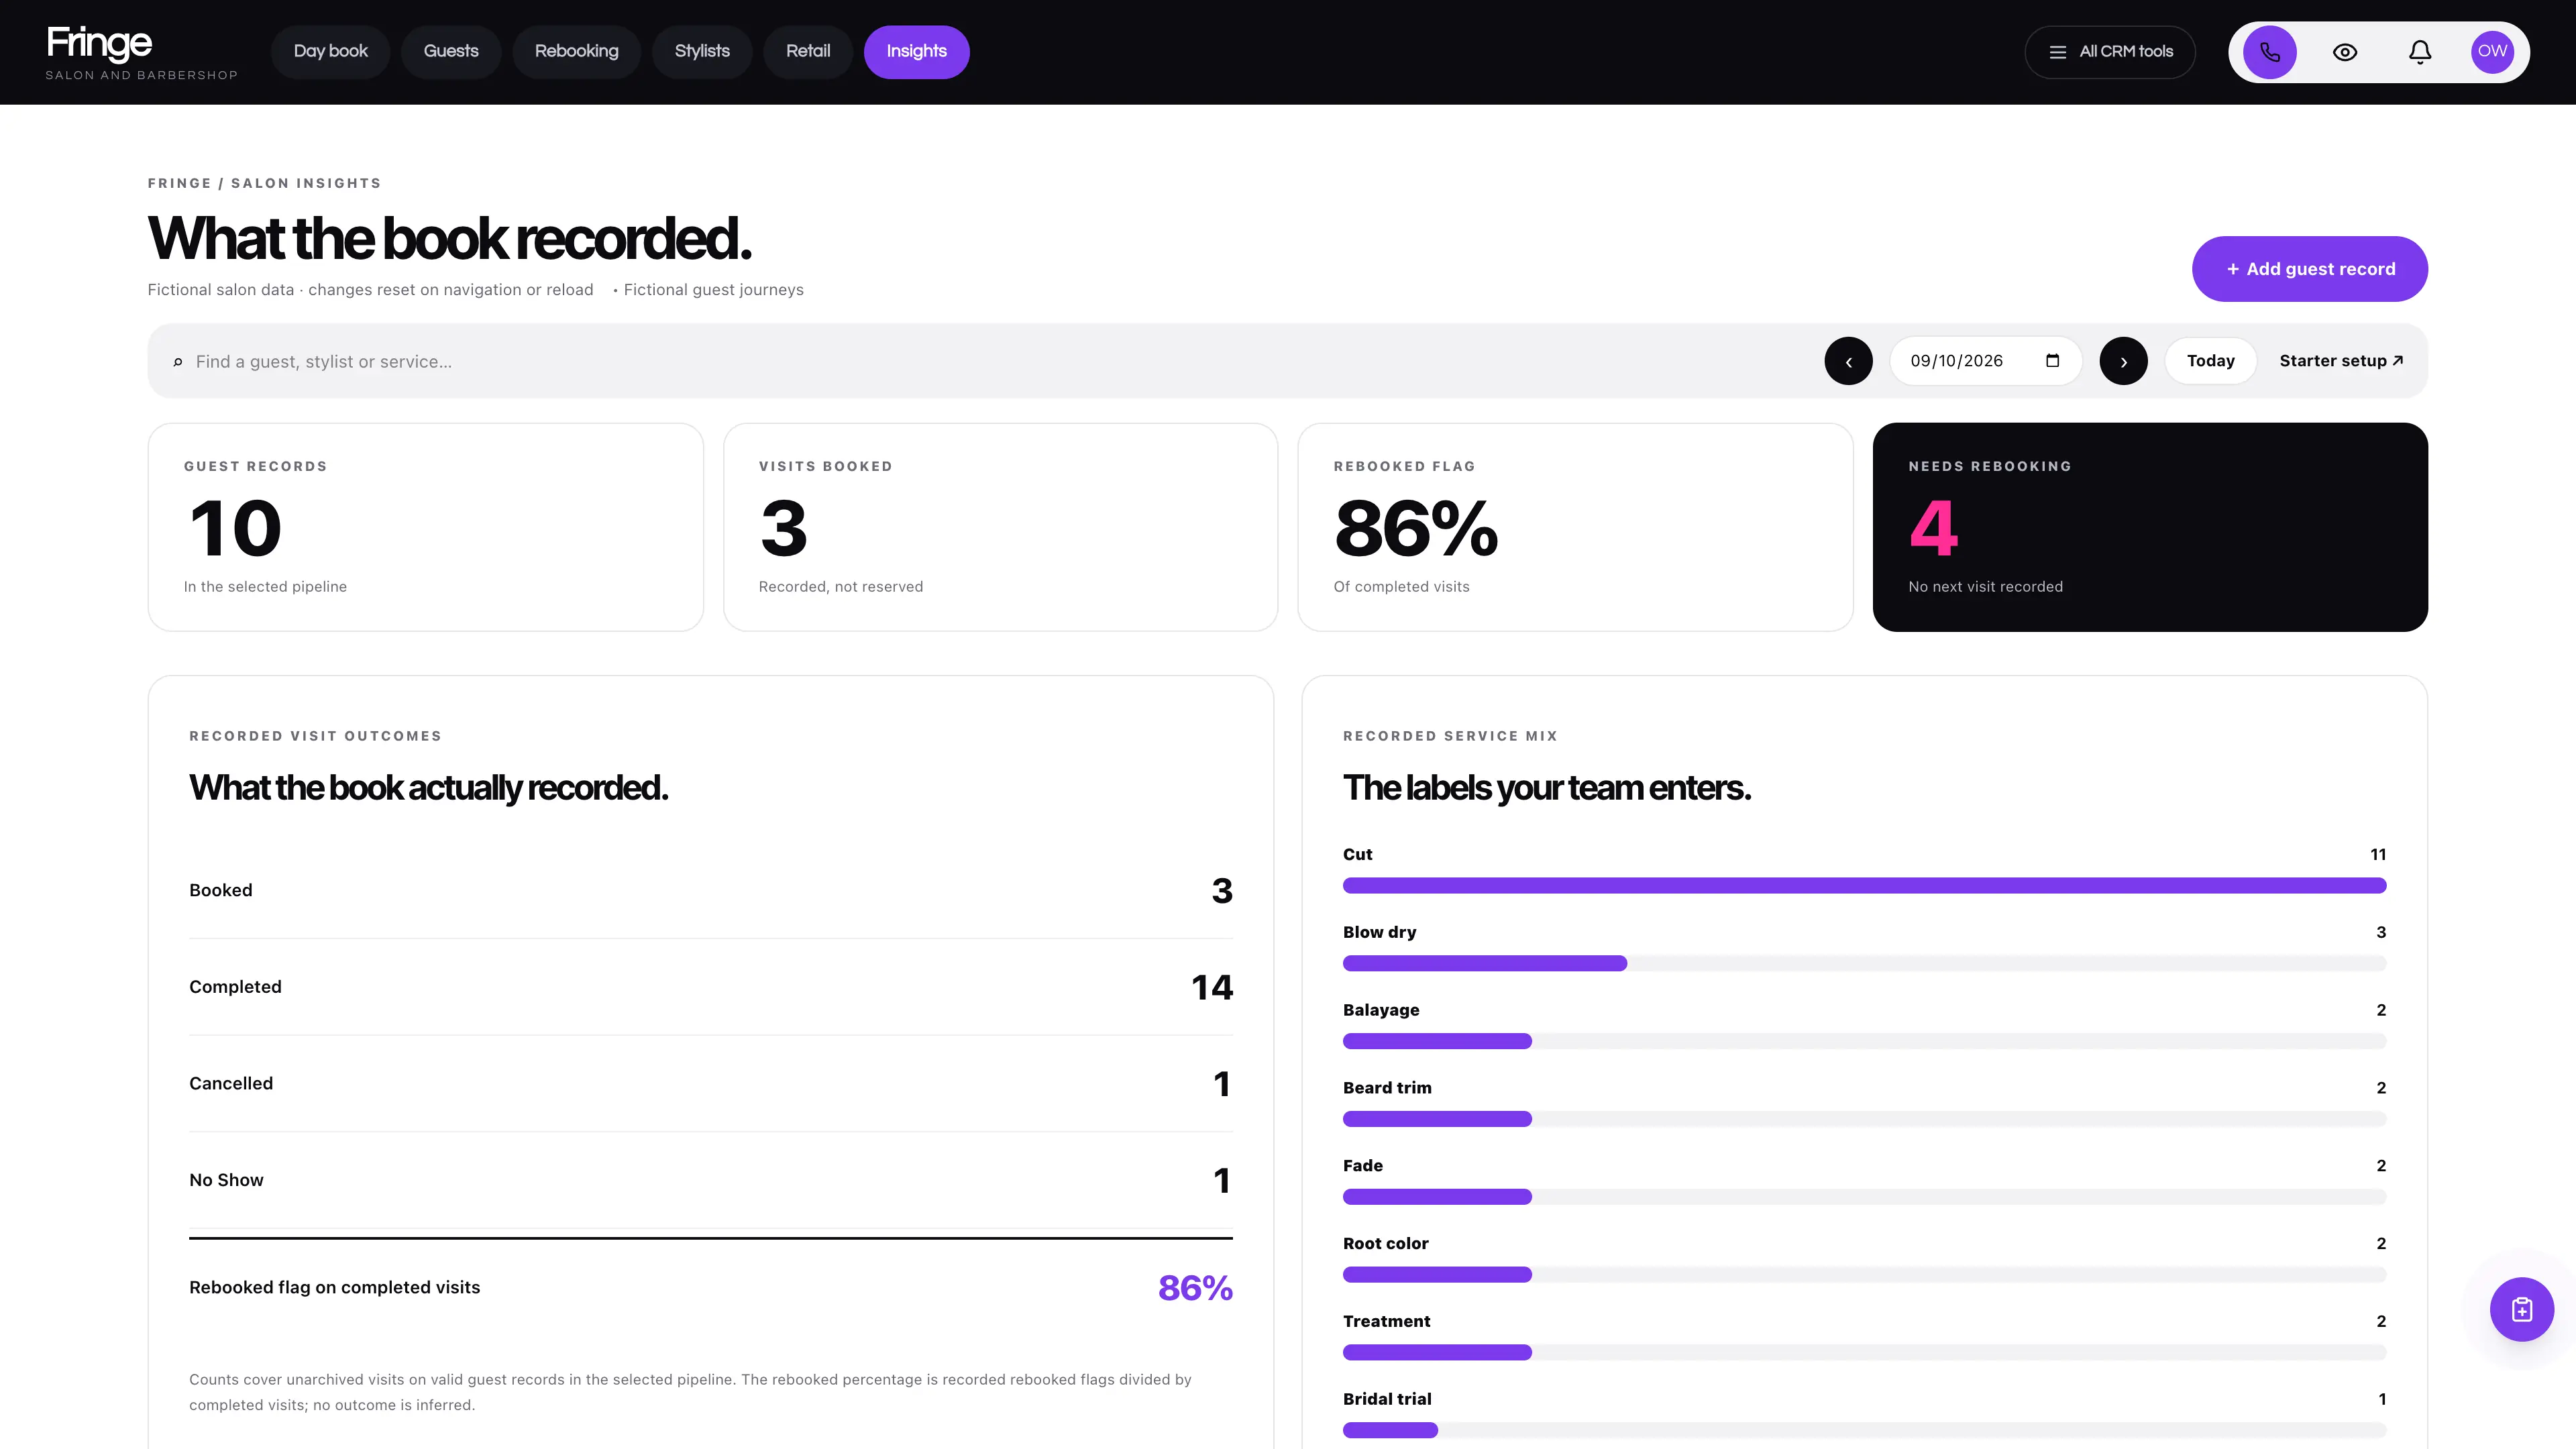Open the Rebooked Flag stat card
2576x1449 pixels.
tap(1575, 527)
